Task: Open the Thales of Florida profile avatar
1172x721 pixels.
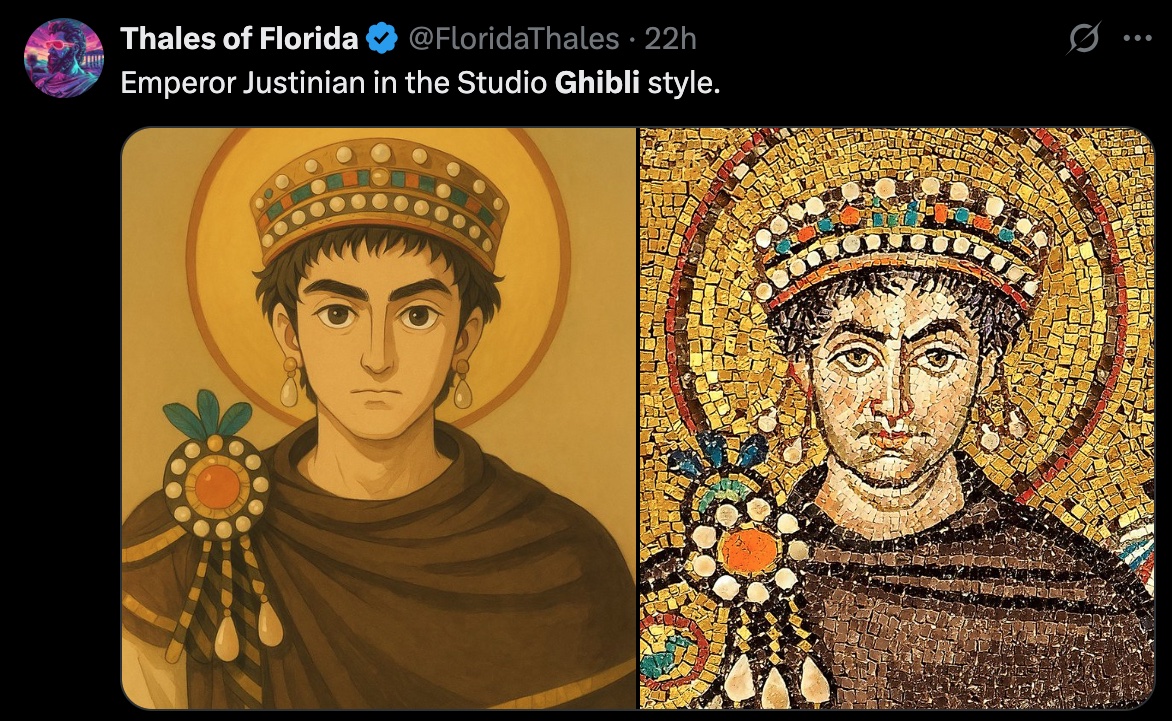Action: click(x=63, y=58)
